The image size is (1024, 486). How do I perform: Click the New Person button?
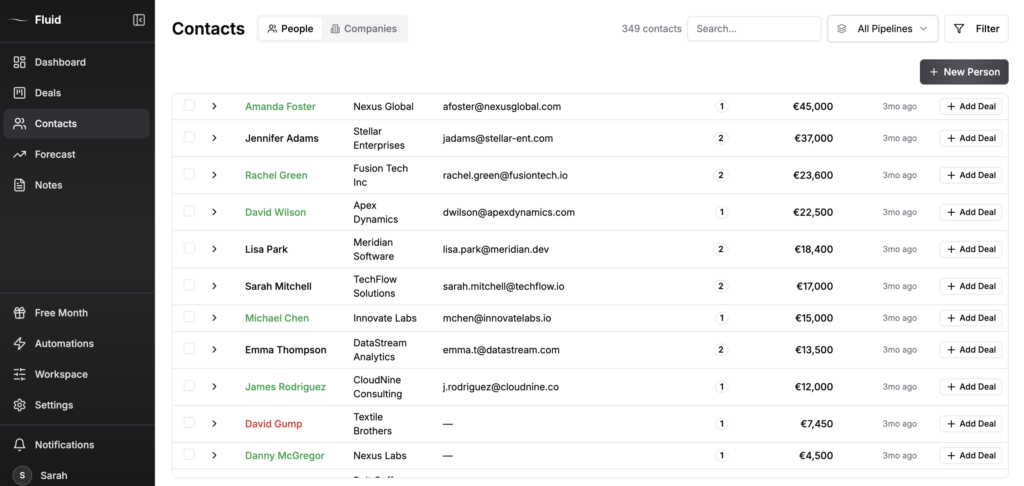click(x=964, y=72)
